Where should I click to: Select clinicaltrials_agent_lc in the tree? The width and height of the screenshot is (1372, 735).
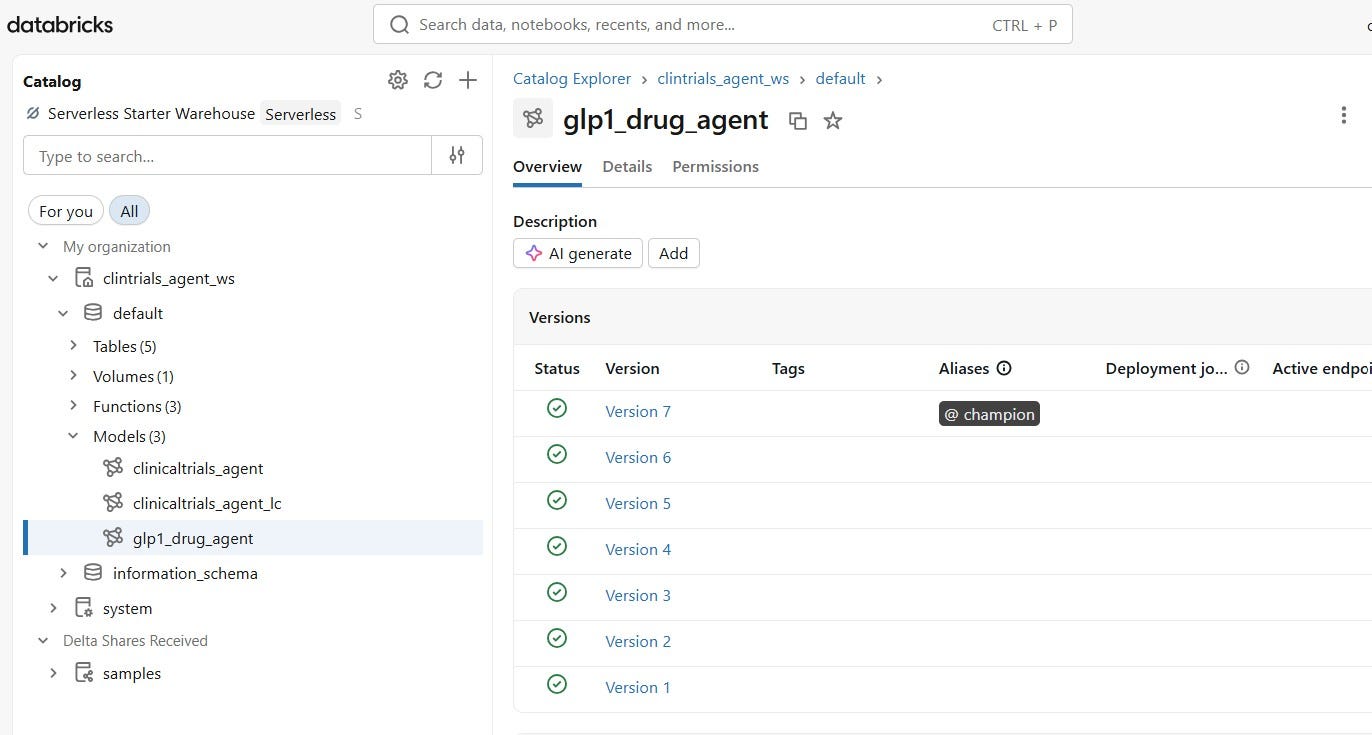[207, 503]
